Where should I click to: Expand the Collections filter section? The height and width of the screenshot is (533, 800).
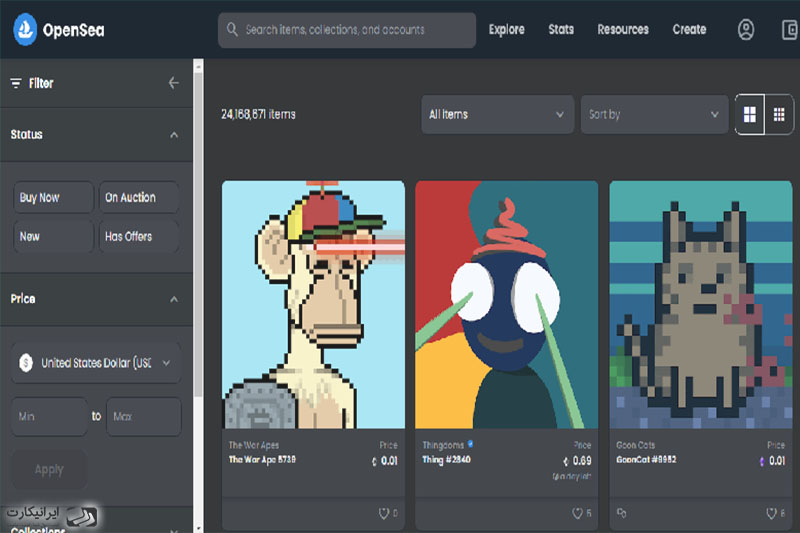[174, 529]
